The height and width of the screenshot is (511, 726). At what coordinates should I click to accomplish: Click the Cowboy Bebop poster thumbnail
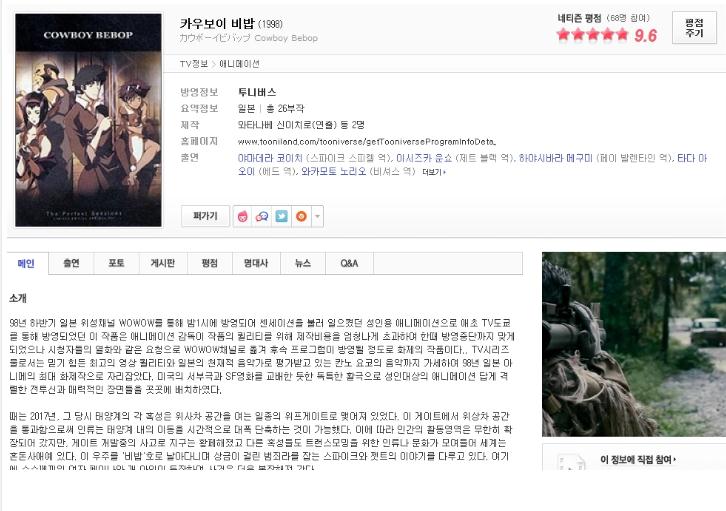coord(88,120)
